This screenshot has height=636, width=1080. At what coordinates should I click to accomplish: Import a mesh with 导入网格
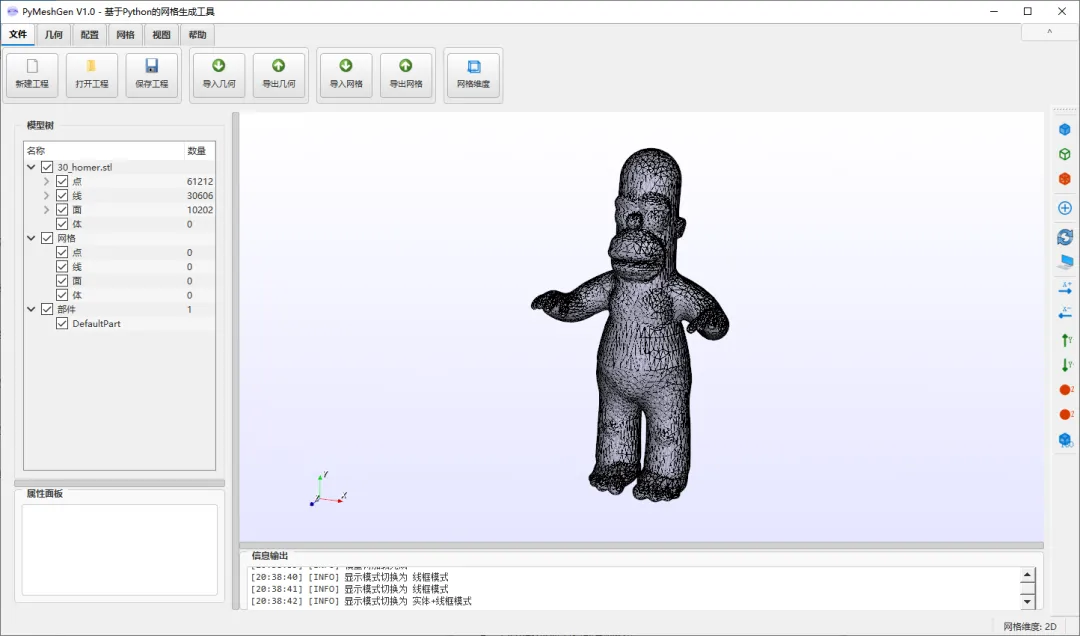(346, 75)
